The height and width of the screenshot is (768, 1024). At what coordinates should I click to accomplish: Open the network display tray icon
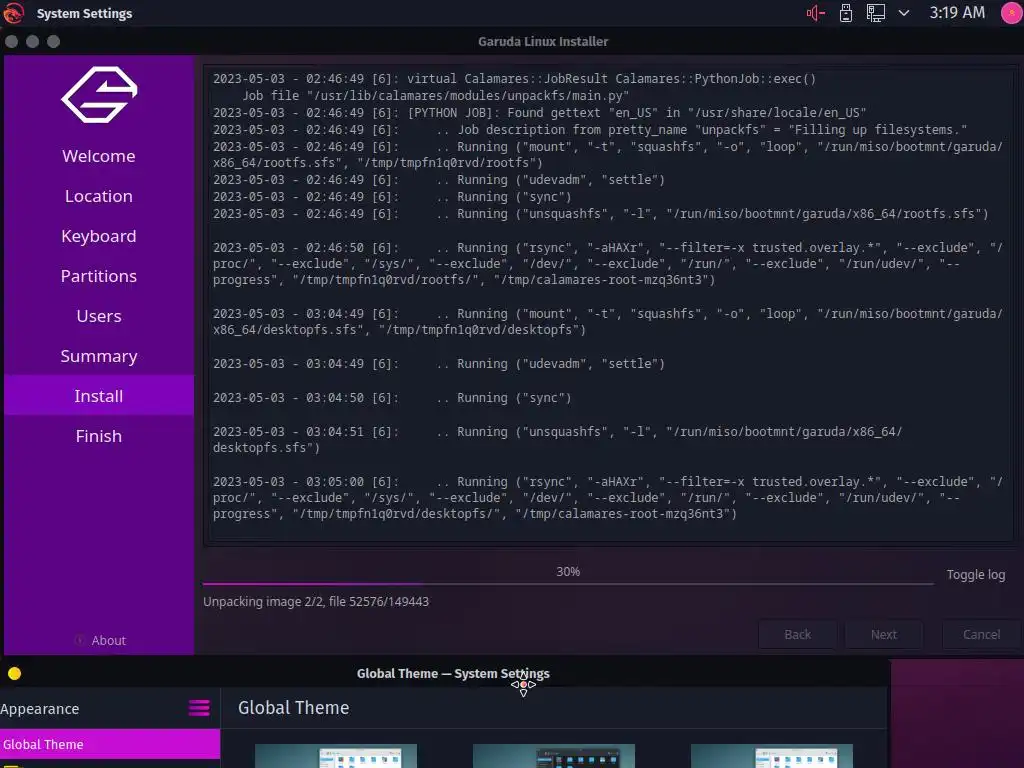tap(876, 13)
